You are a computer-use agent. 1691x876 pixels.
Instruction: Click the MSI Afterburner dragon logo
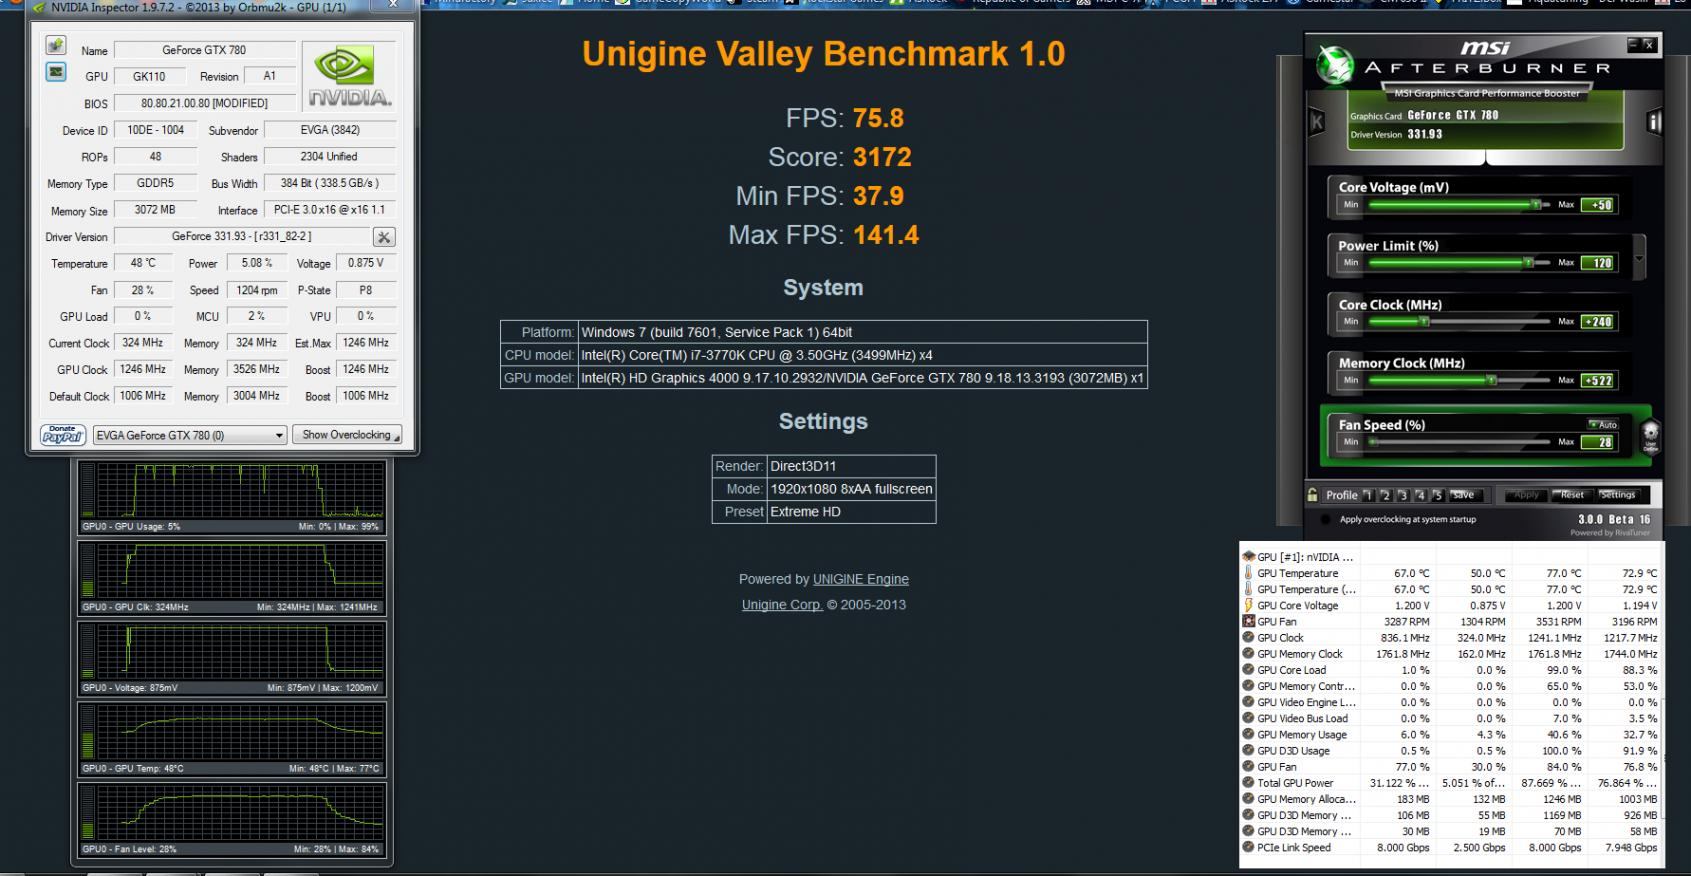click(x=1335, y=65)
